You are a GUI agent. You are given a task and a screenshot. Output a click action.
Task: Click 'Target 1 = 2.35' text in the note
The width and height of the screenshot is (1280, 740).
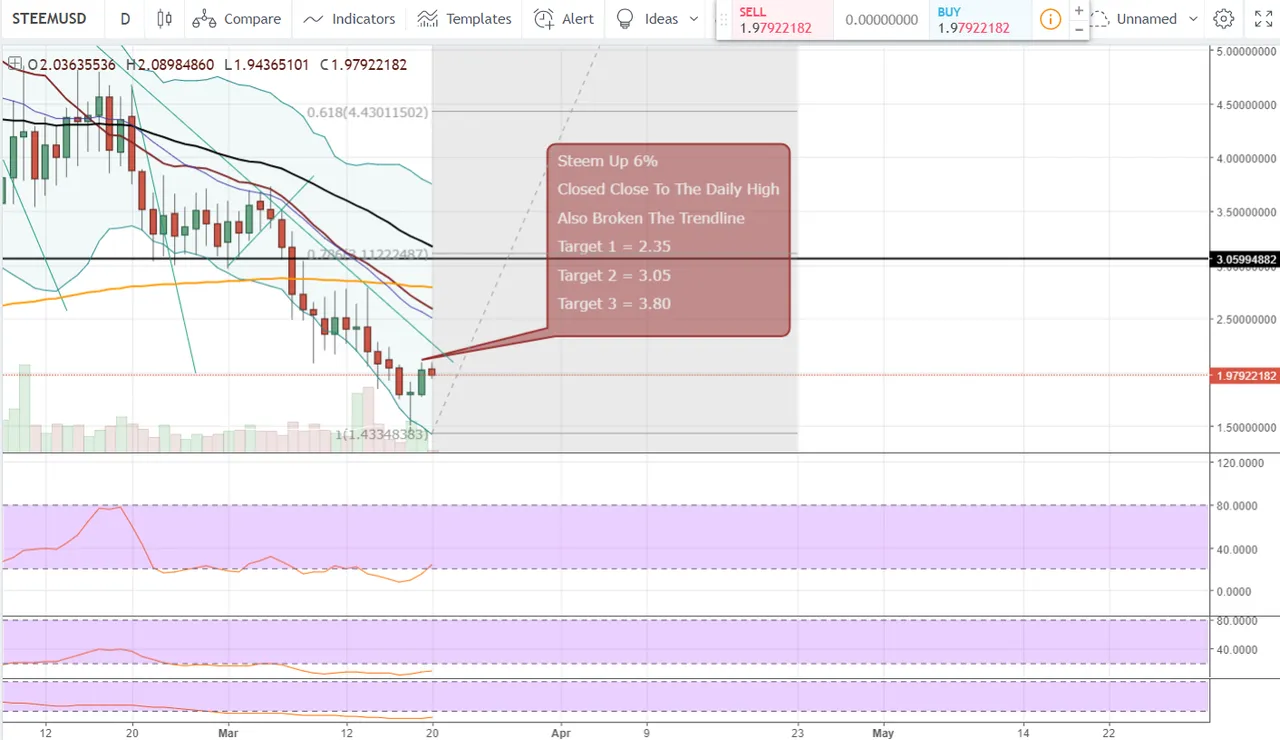click(x=614, y=246)
